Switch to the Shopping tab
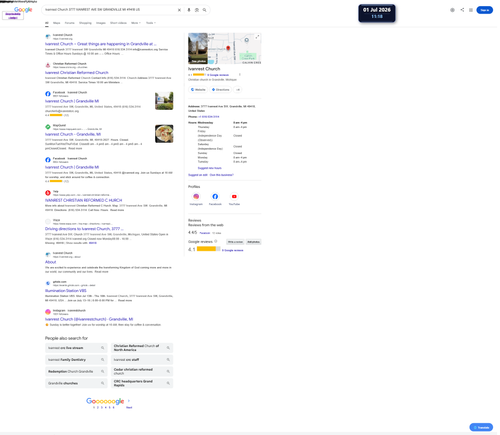 [x=85, y=23]
